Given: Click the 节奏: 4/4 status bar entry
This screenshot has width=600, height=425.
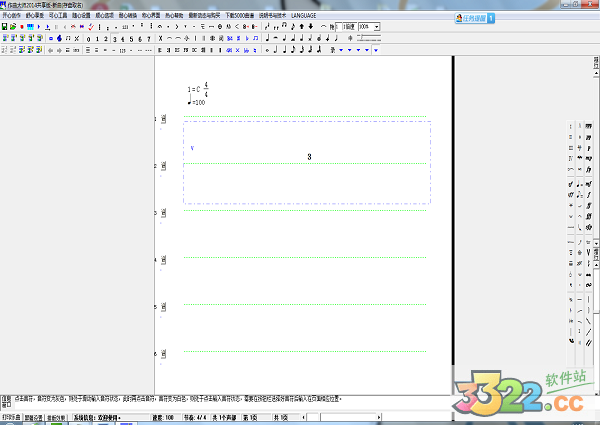Looking at the screenshot, I should (x=195, y=418).
